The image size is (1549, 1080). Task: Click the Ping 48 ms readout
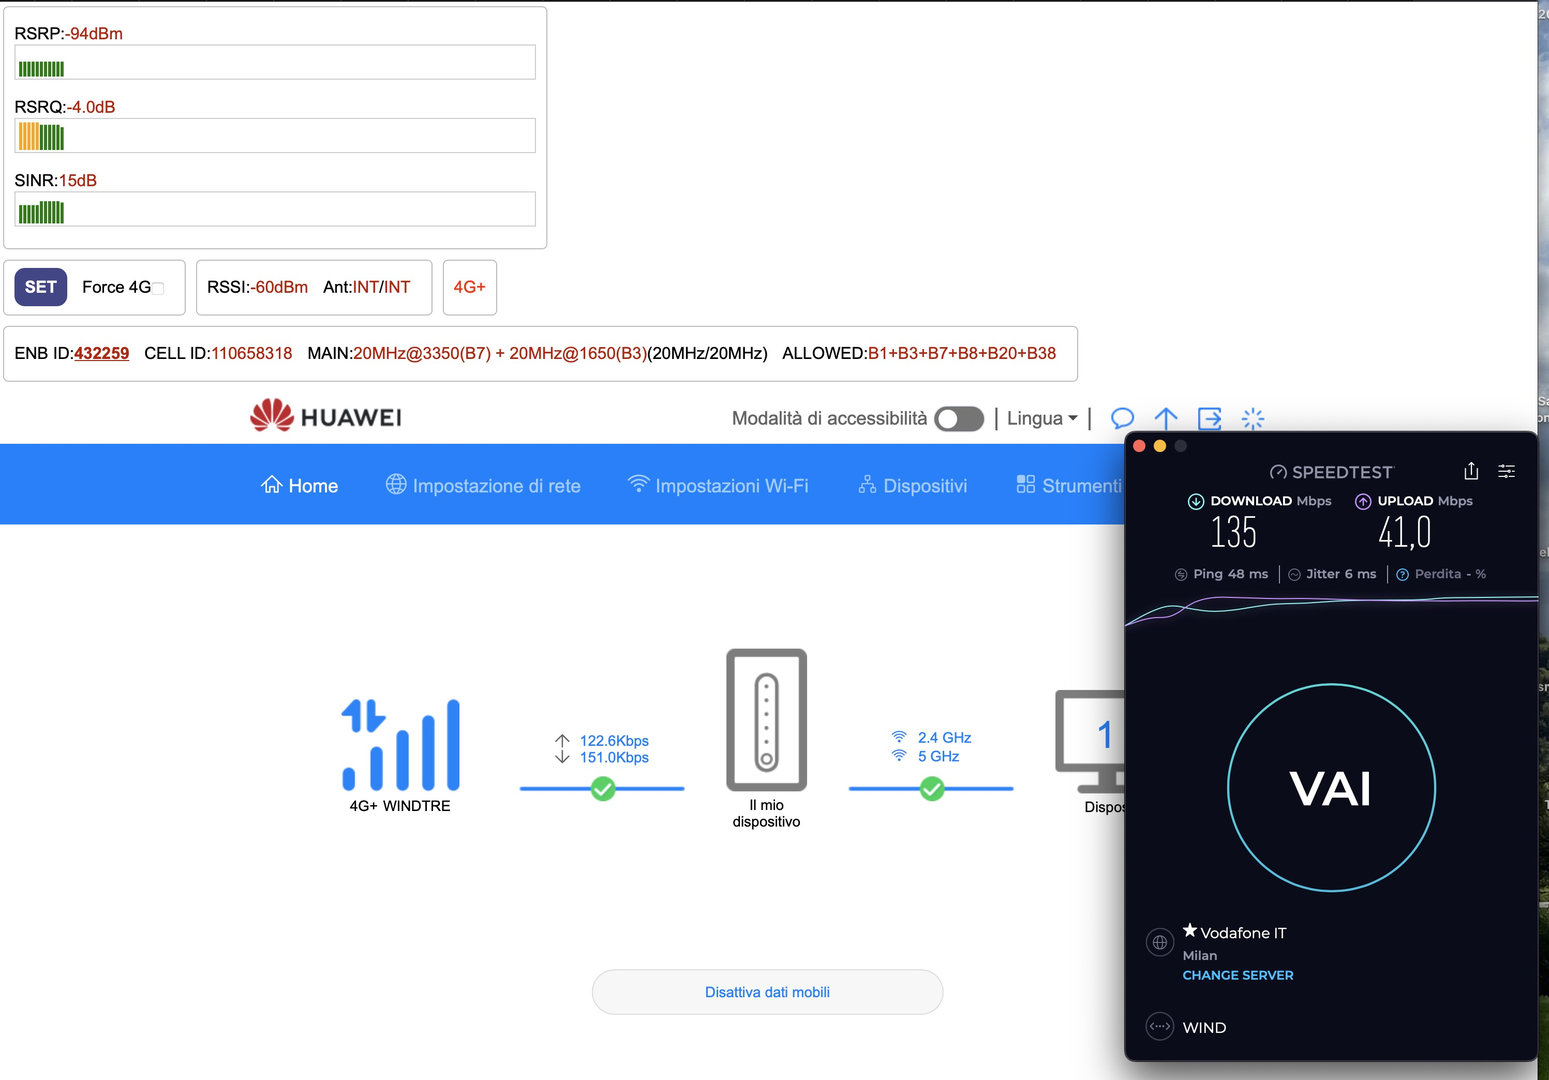1221,574
